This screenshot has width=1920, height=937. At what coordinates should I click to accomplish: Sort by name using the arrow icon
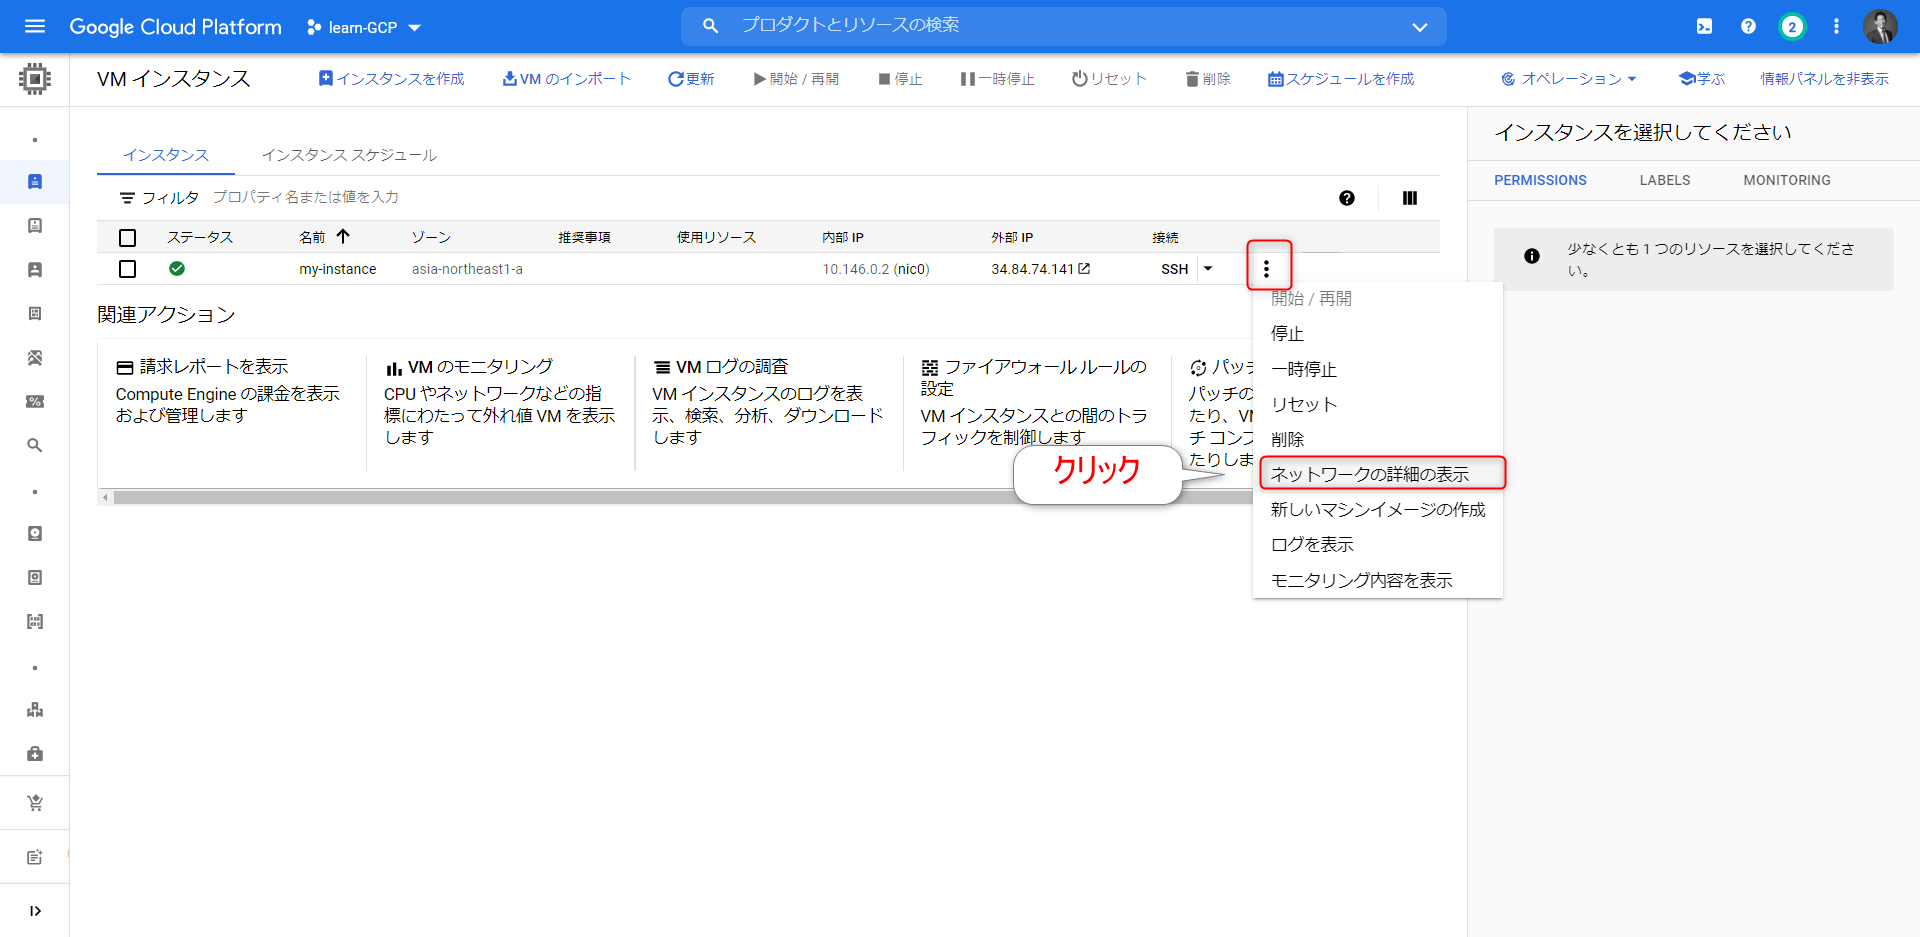click(343, 236)
